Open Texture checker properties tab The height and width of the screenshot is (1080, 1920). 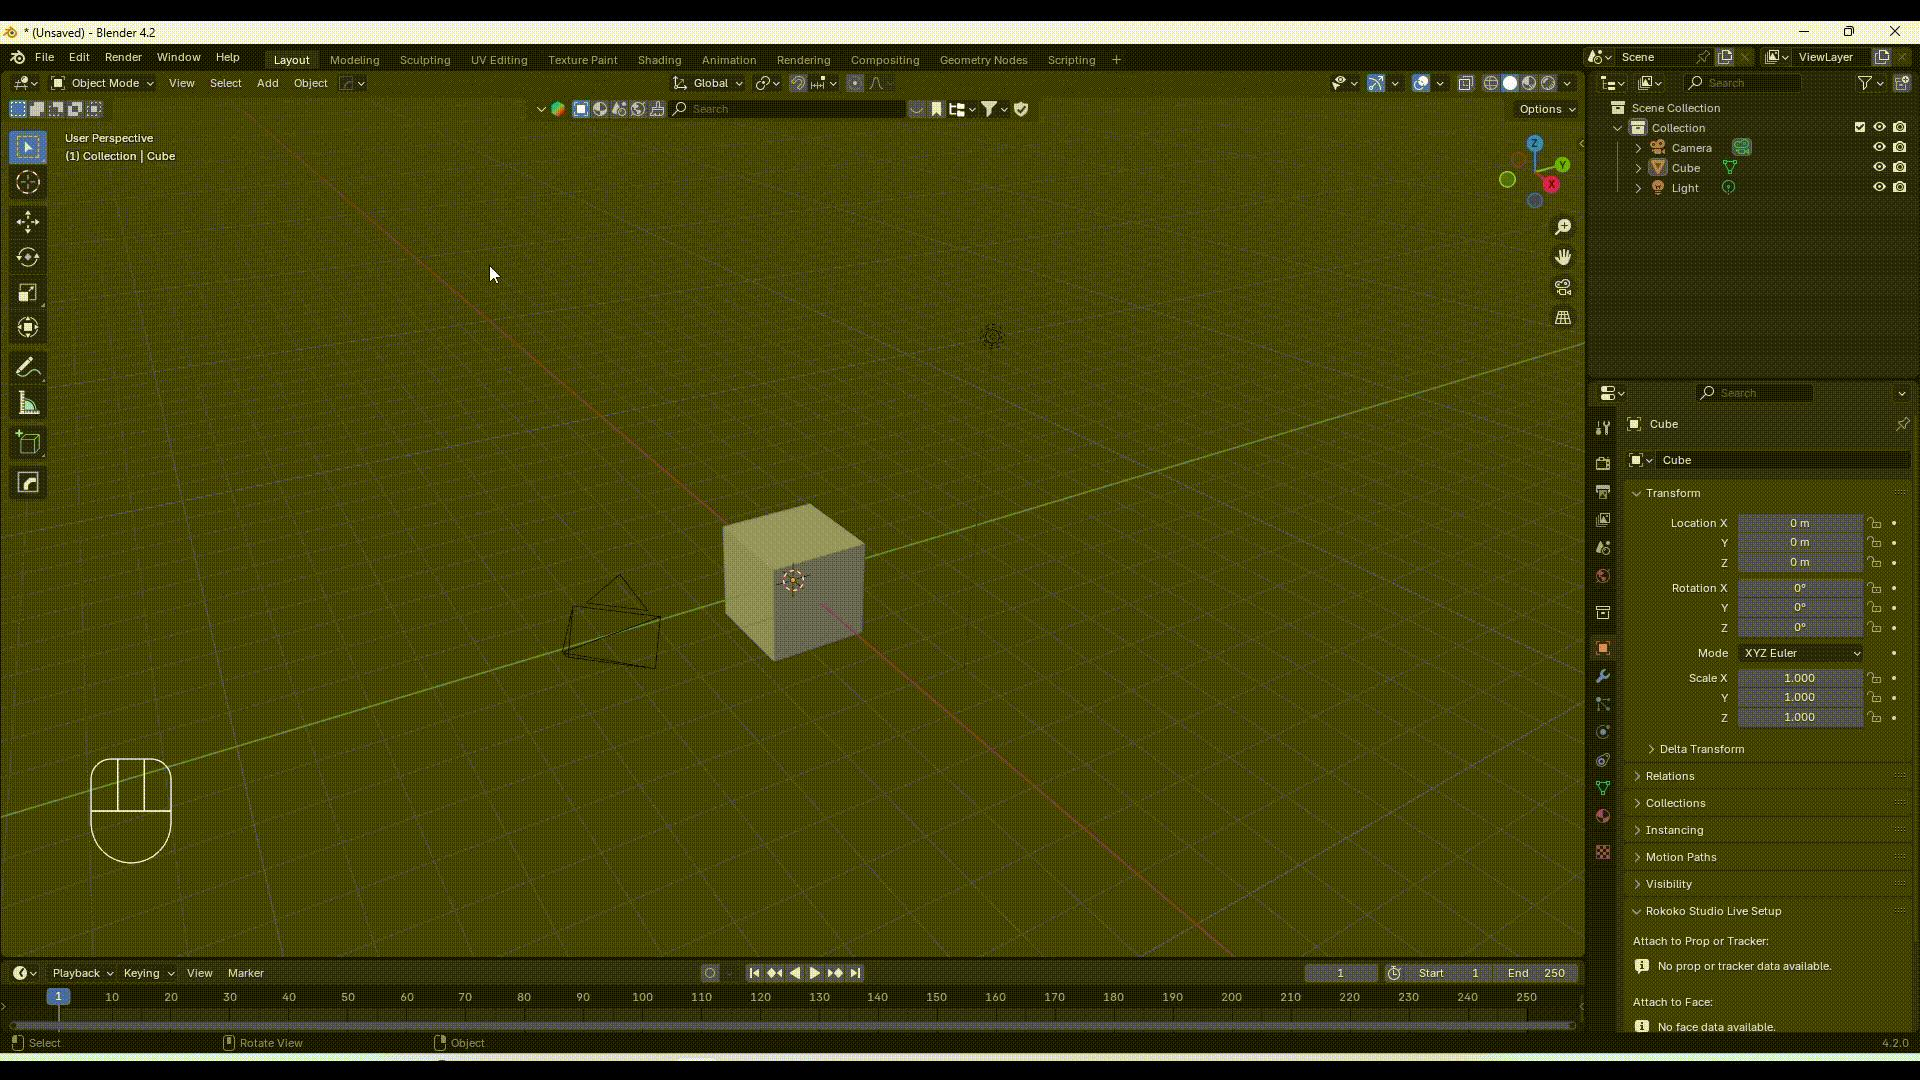1603,852
